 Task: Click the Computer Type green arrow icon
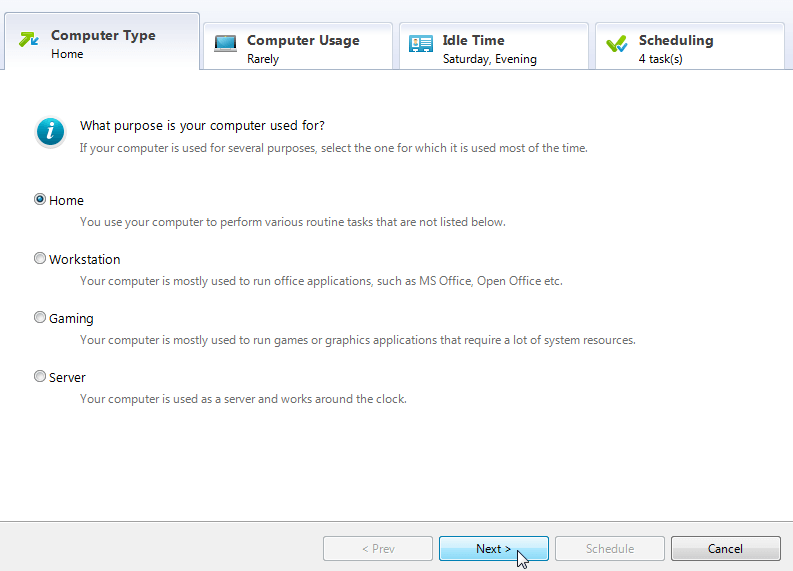[29, 40]
